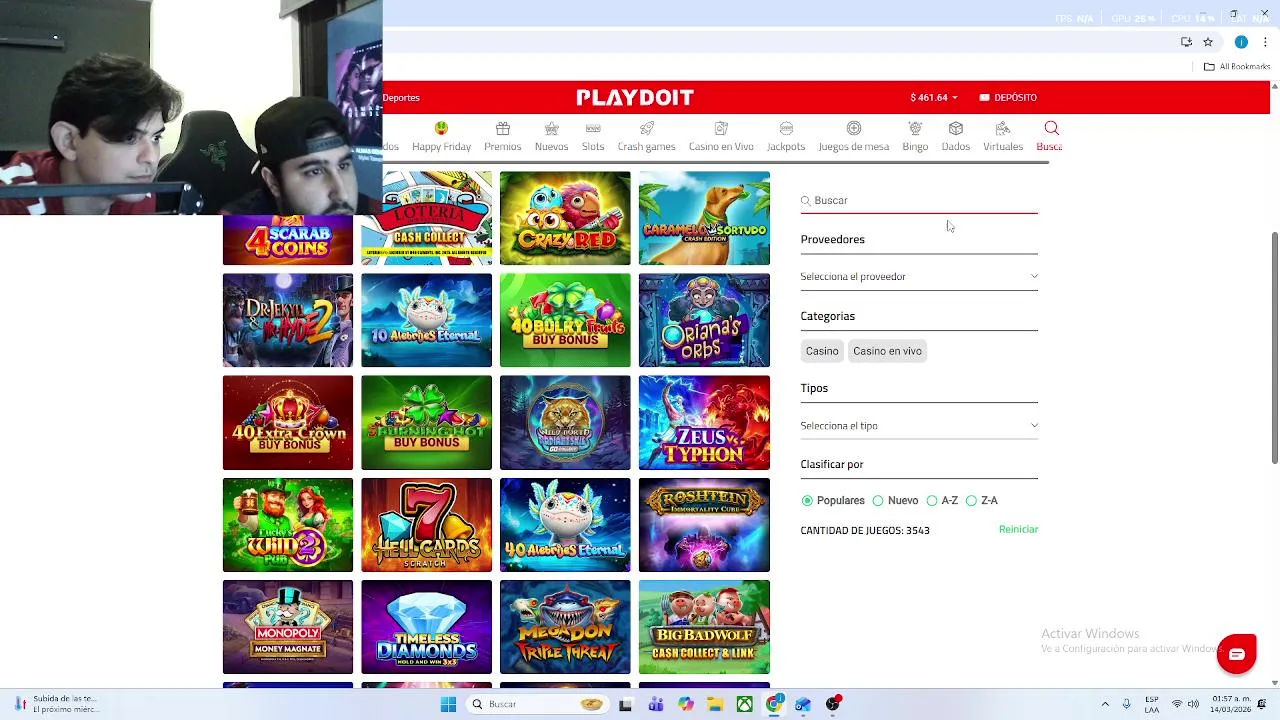
Task: Open the Lucky's Wild Pub 2 game
Action: [288, 525]
